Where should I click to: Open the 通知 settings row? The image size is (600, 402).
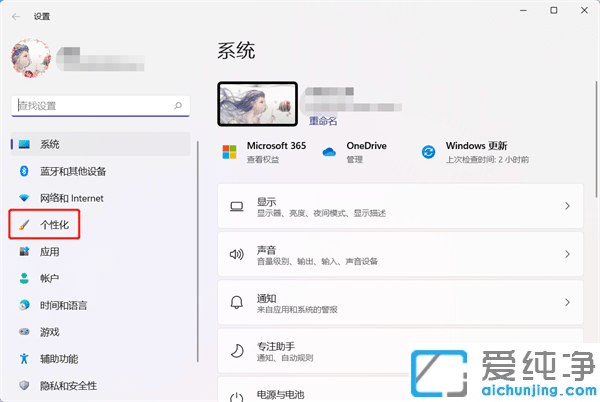pos(400,302)
